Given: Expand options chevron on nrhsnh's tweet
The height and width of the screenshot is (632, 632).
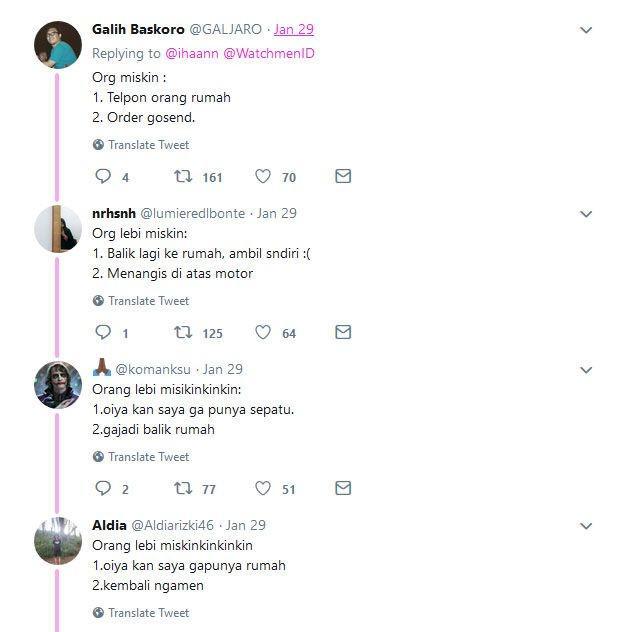Looking at the screenshot, I should [x=586, y=214].
